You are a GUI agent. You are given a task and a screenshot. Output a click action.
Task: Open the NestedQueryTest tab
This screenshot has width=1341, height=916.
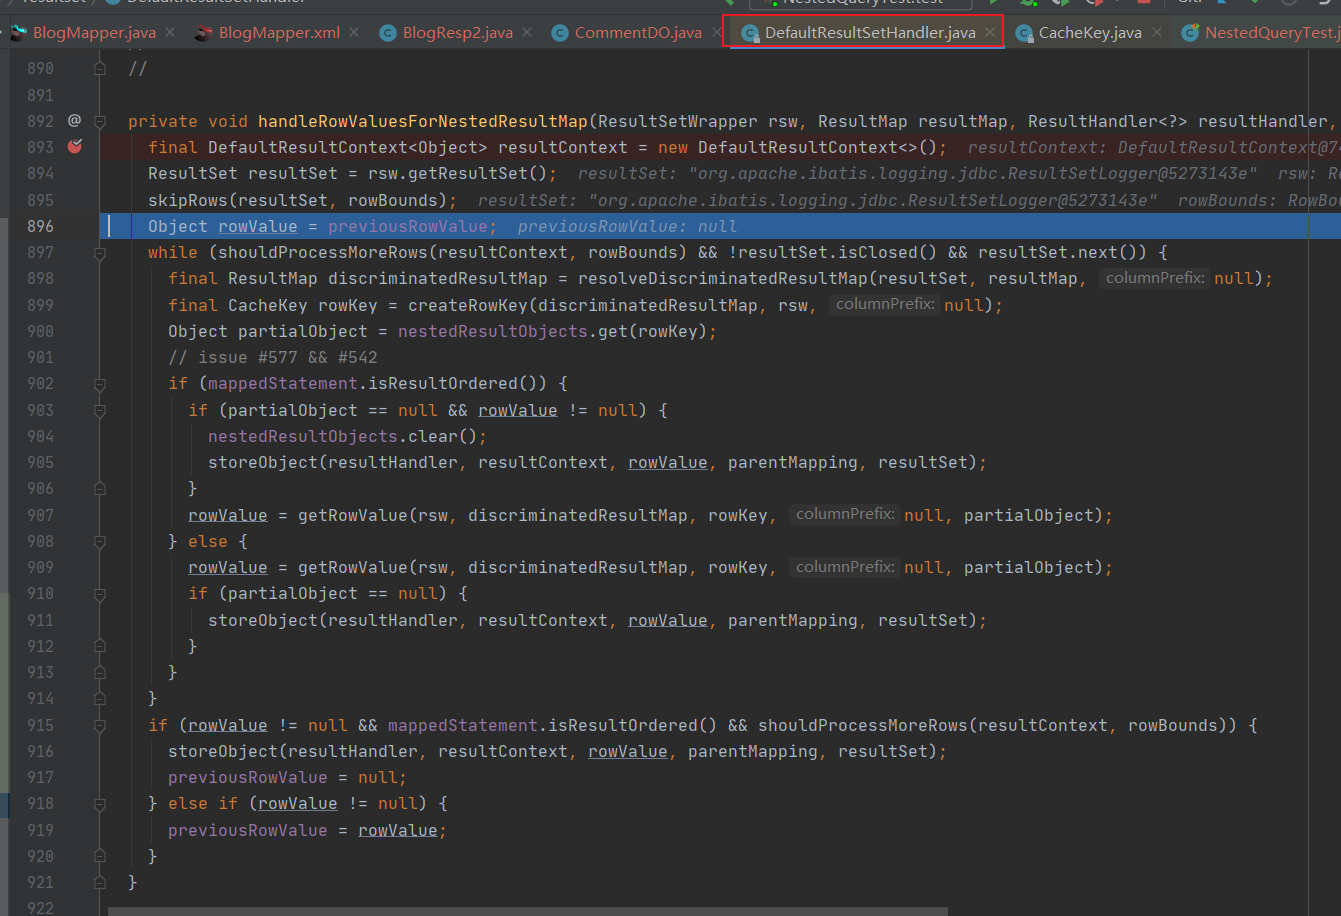click(x=1272, y=33)
